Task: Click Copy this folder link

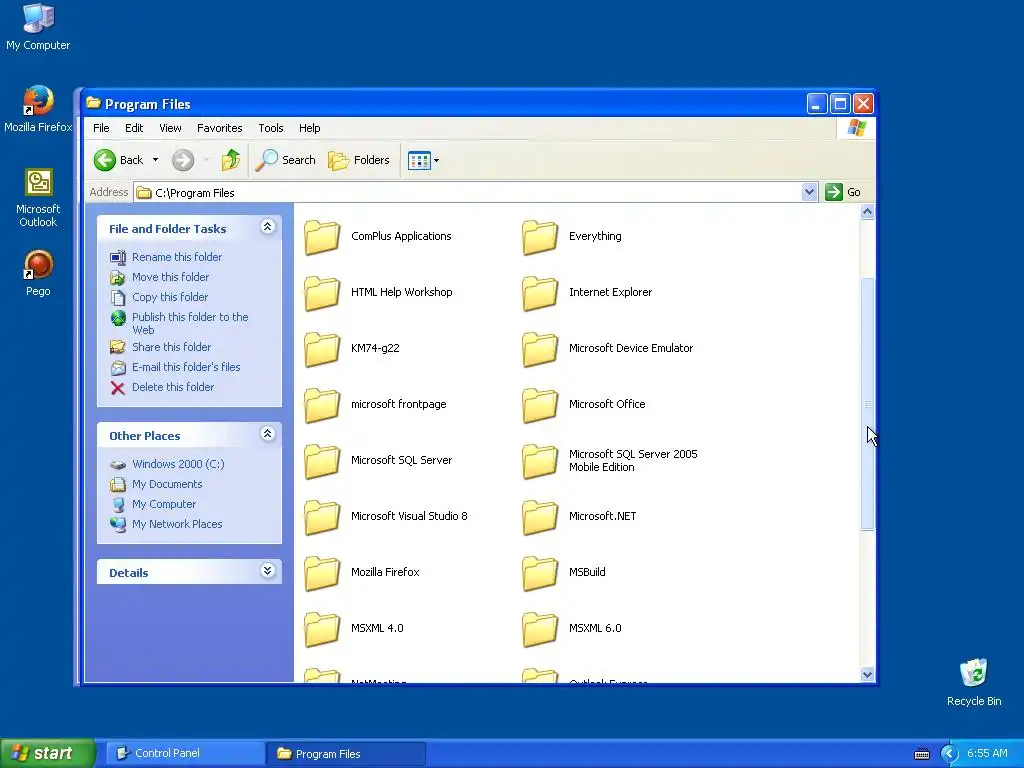Action: (x=170, y=297)
